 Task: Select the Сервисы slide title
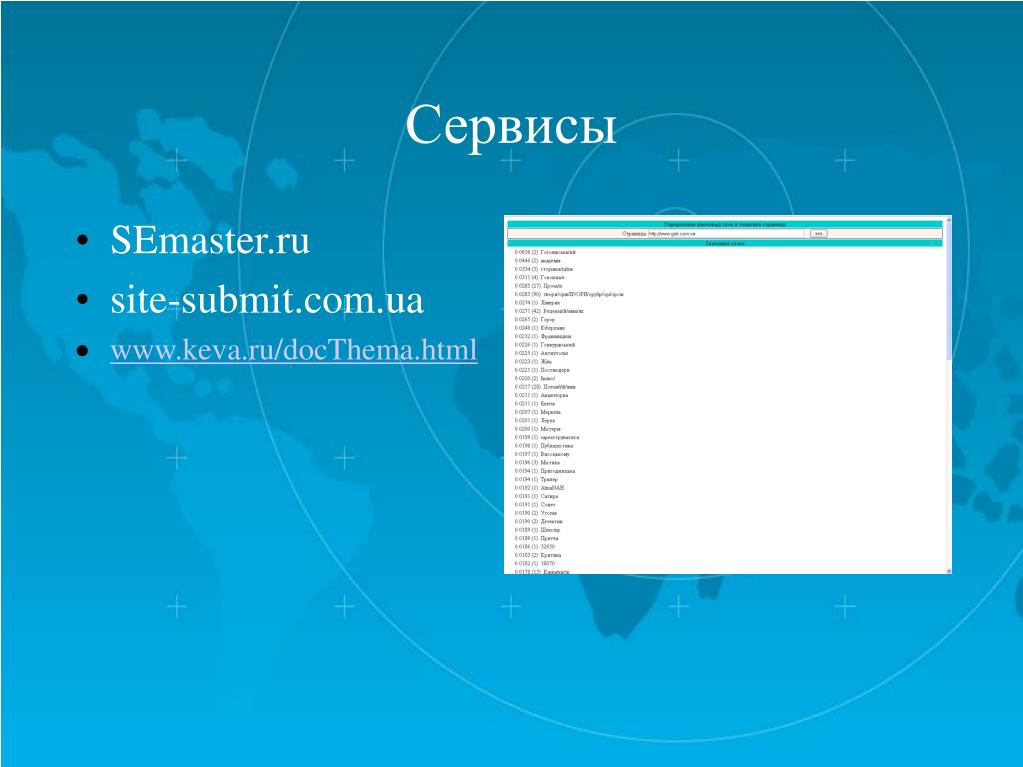[510, 125]
